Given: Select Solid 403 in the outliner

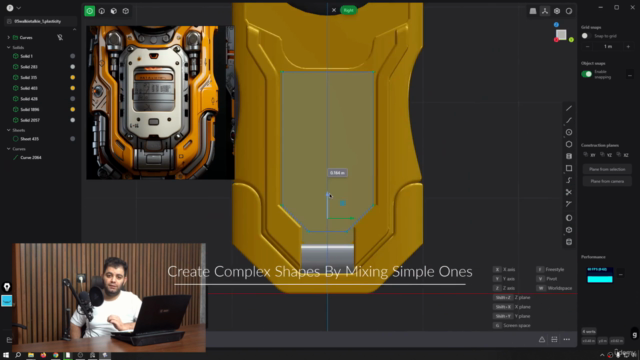Looking at the screenshot, I should tap(29, 88).
